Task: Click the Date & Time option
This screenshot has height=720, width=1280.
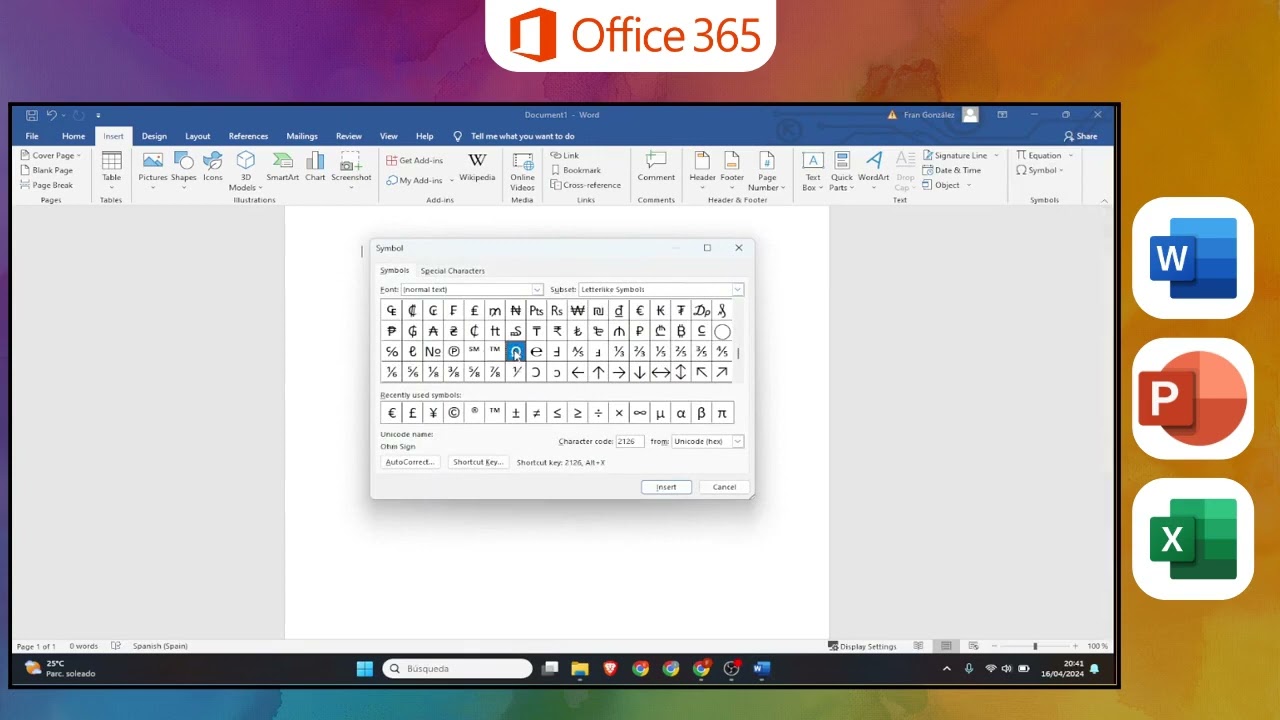Action: tap(952, 170)
